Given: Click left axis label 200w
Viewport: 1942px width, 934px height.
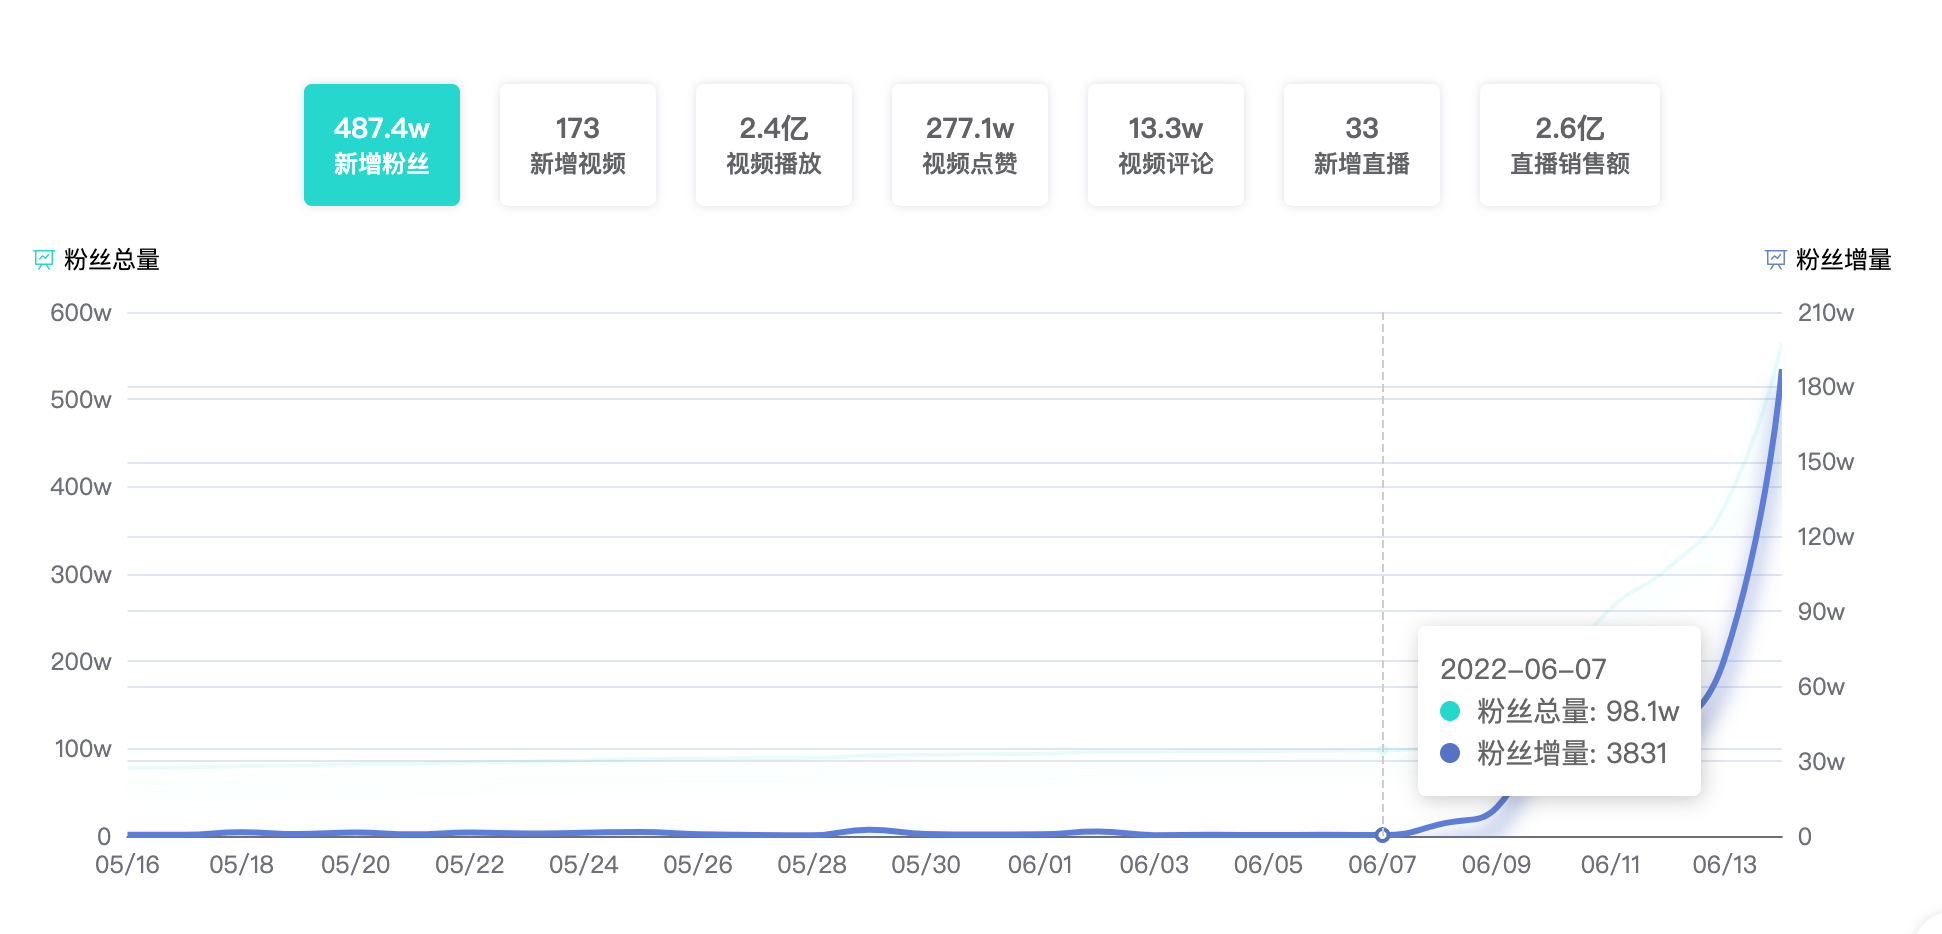Looking at the screenshot, I should coord(81,662).
